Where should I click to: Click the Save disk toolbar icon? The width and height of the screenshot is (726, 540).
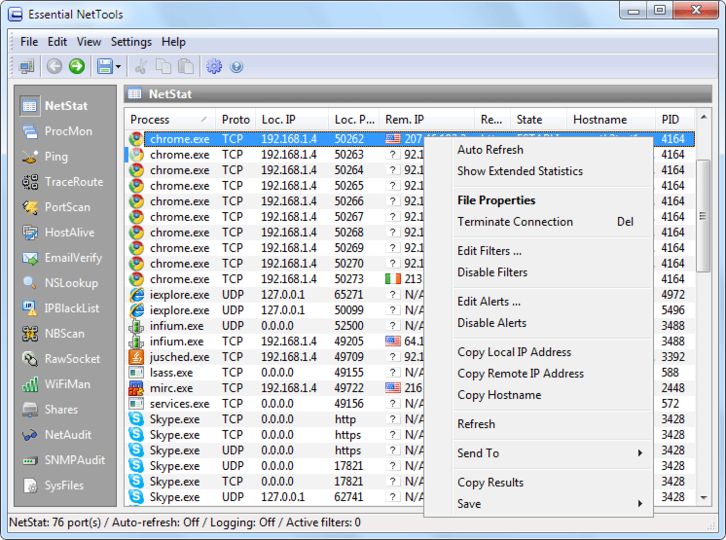105,67
